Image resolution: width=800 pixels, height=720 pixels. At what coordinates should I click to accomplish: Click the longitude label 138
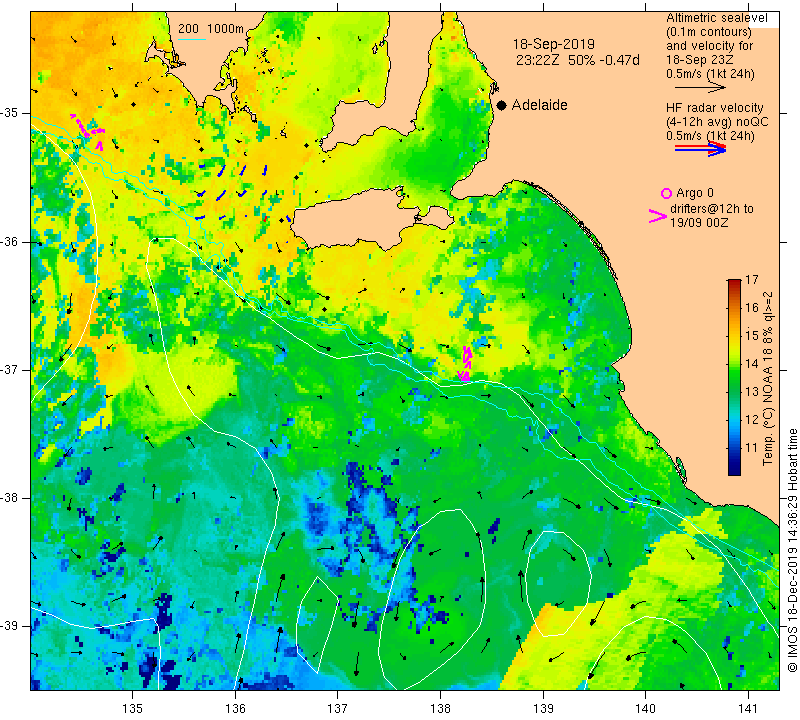(x=440, y=708)
